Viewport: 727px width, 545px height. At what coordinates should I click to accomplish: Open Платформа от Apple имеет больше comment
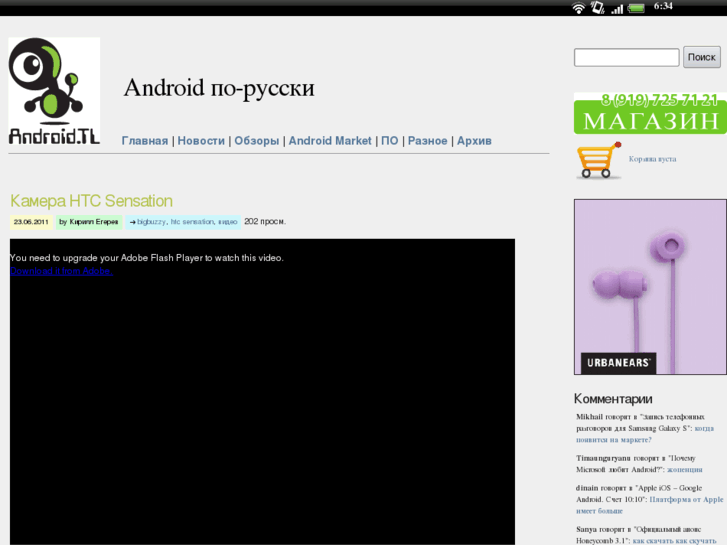tap(650, 505)
